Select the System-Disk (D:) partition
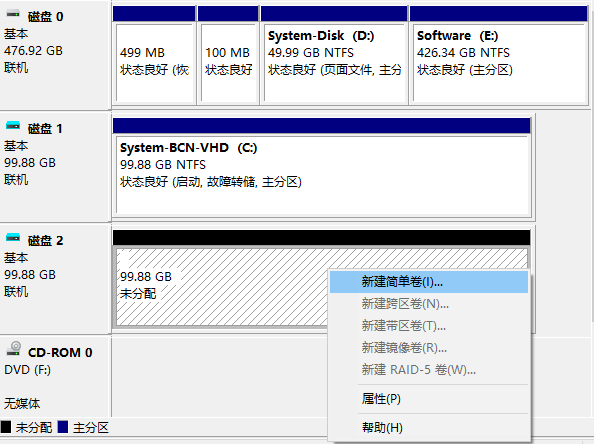The height and width of the screenshot is (444, 594). pyautogui.click(x=334, y=63)
